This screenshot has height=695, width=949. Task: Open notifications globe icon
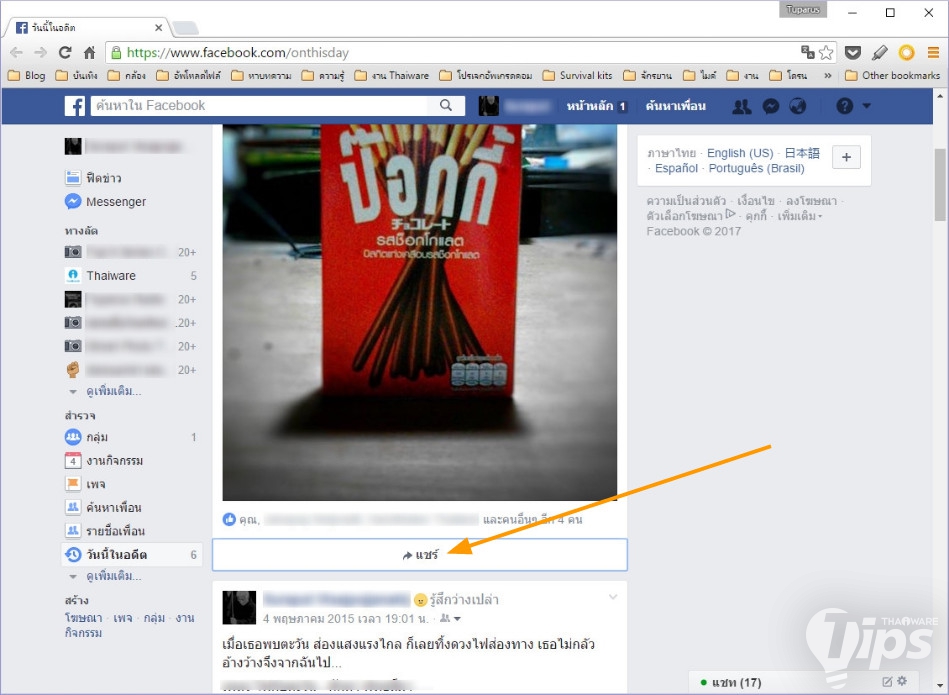[x=798, y=107]
